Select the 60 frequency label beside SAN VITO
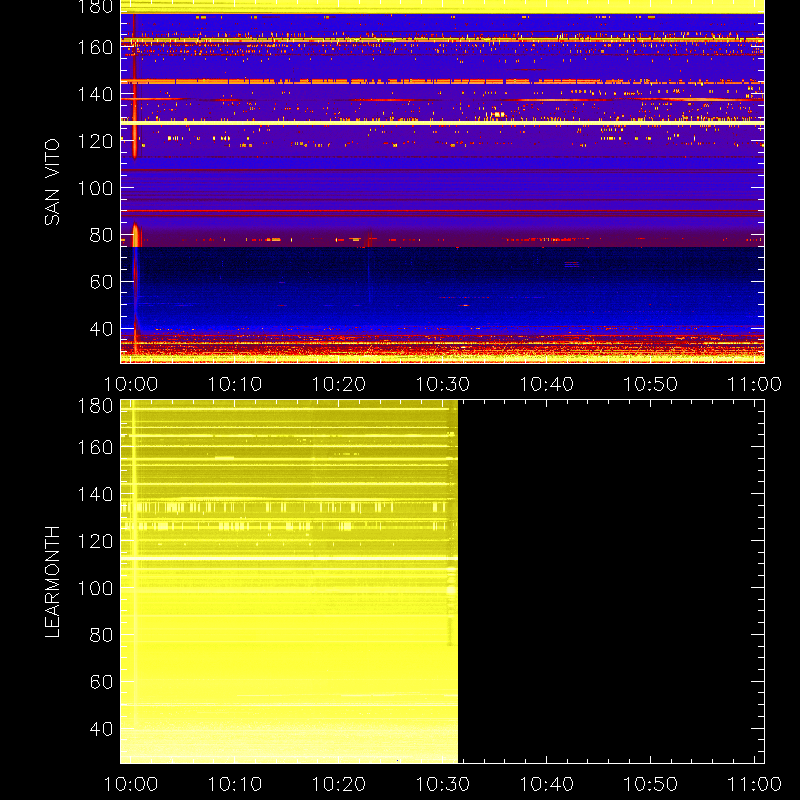 tap(101, 282)
